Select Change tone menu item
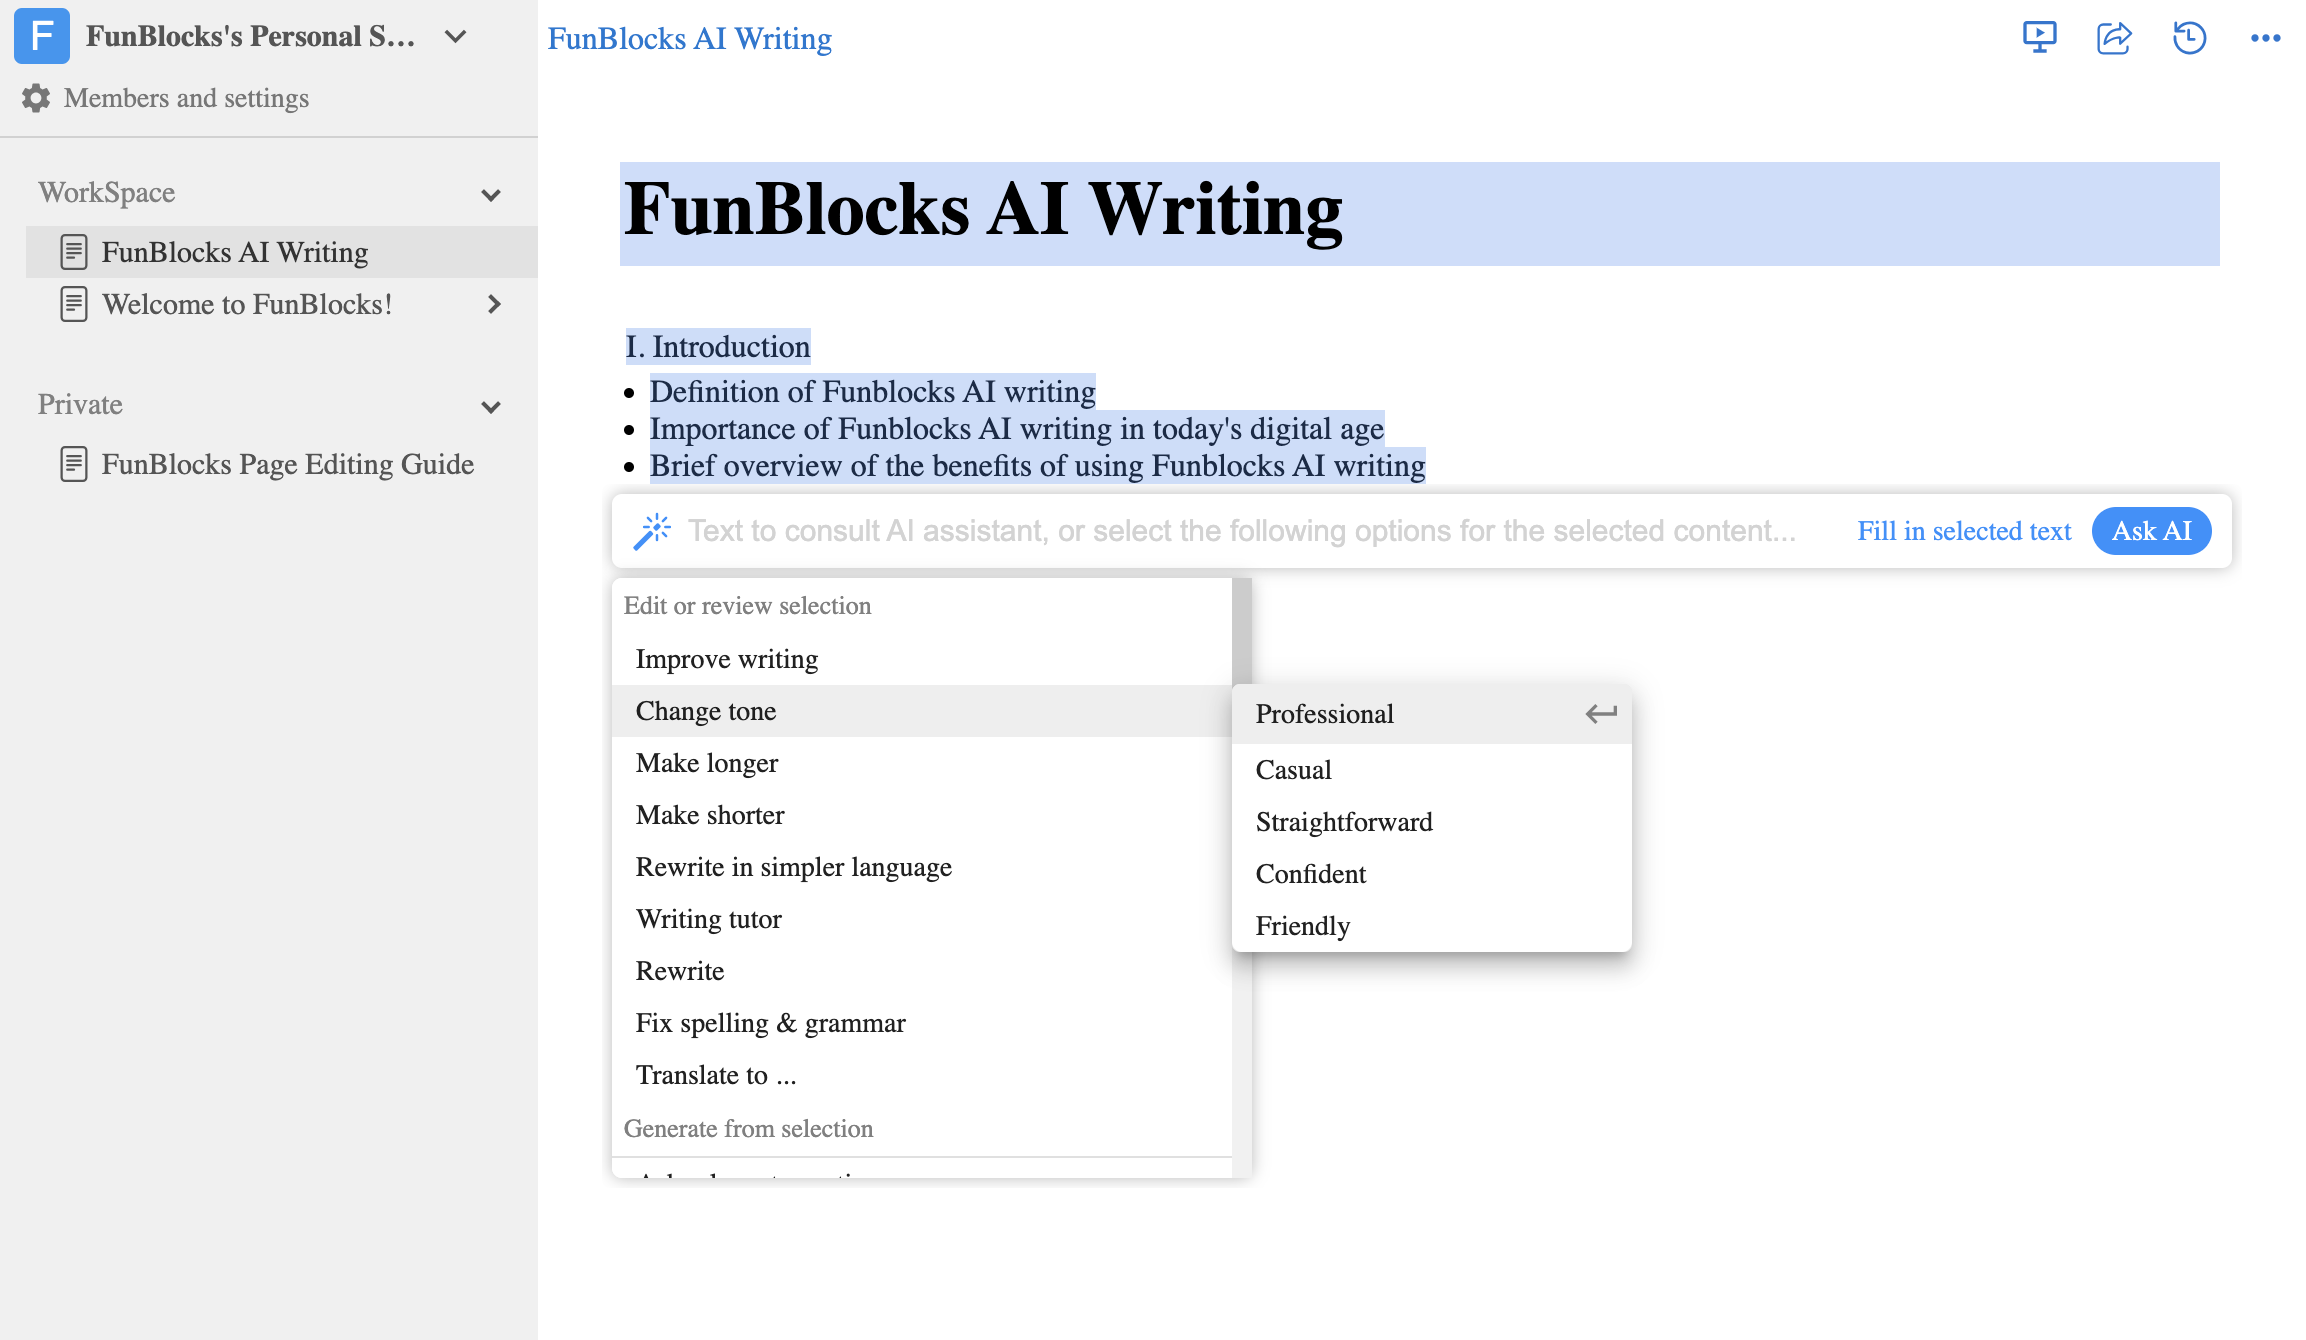This screenshot has height=1340, width=2306. coord(922,711)
